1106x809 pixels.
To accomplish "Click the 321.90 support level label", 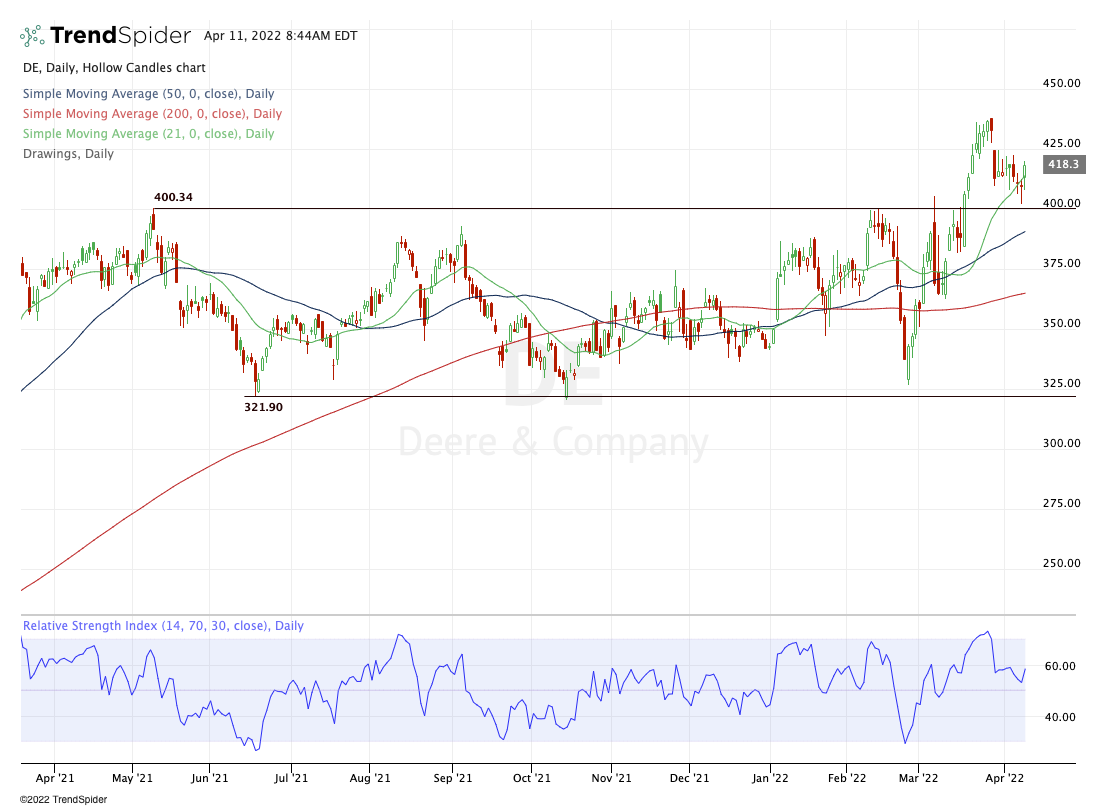I will 264,407.
